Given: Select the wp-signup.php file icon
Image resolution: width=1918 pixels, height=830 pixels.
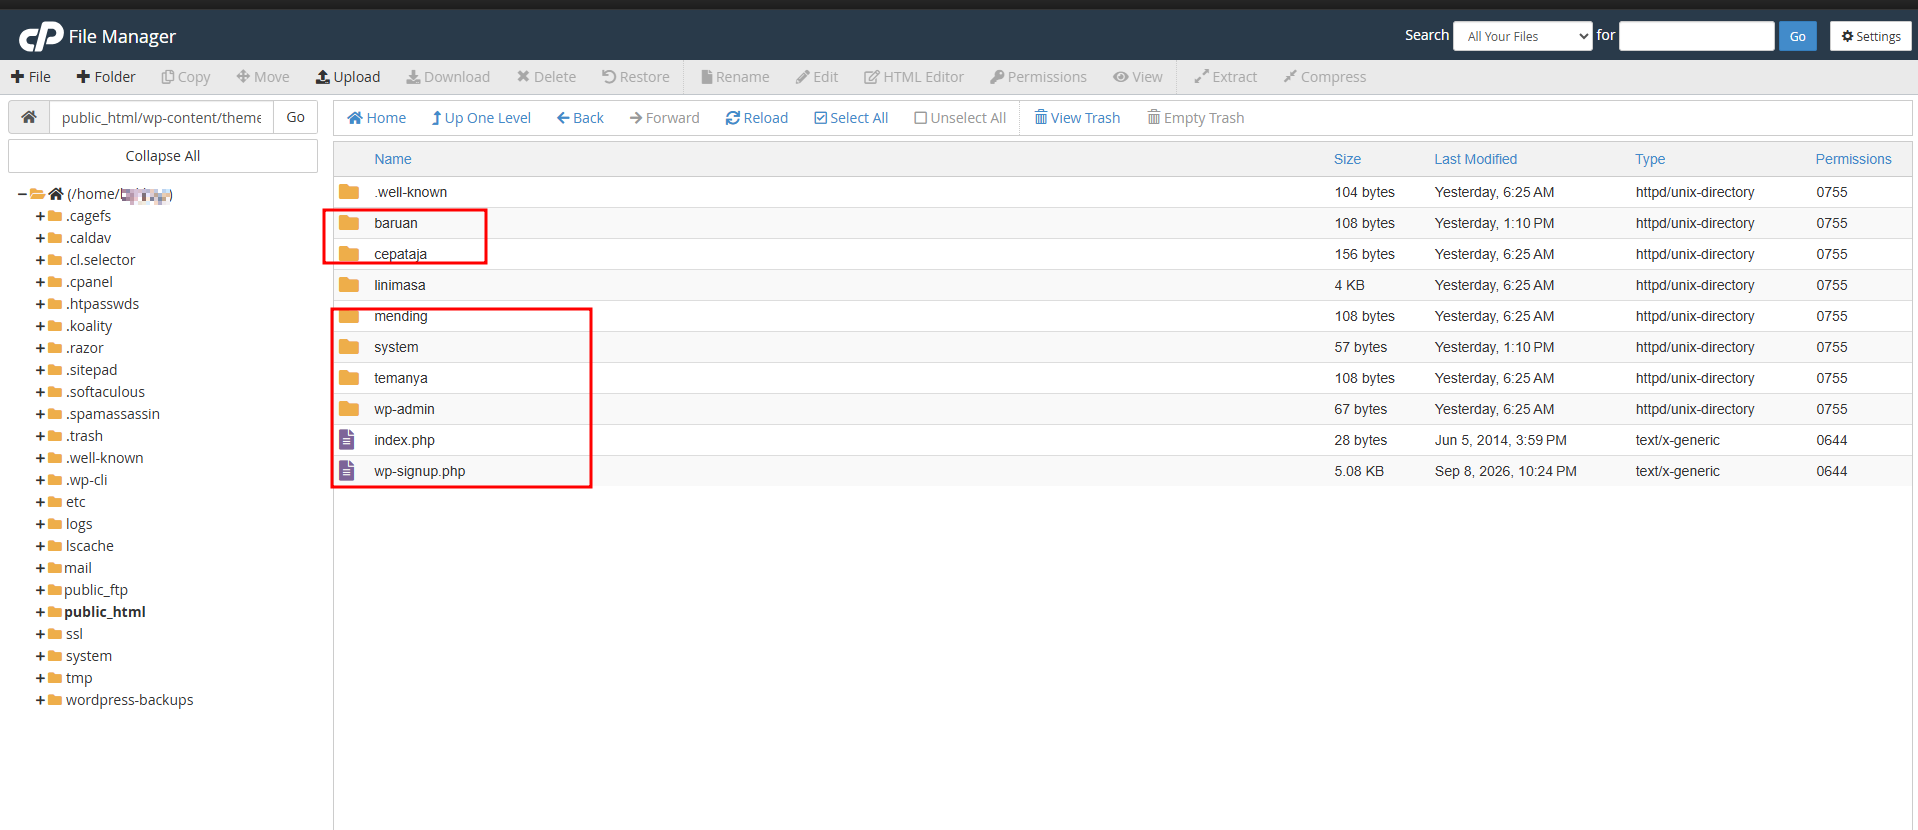Looking at the screenshot, I should pyautogui.click(x=347, y=471).
